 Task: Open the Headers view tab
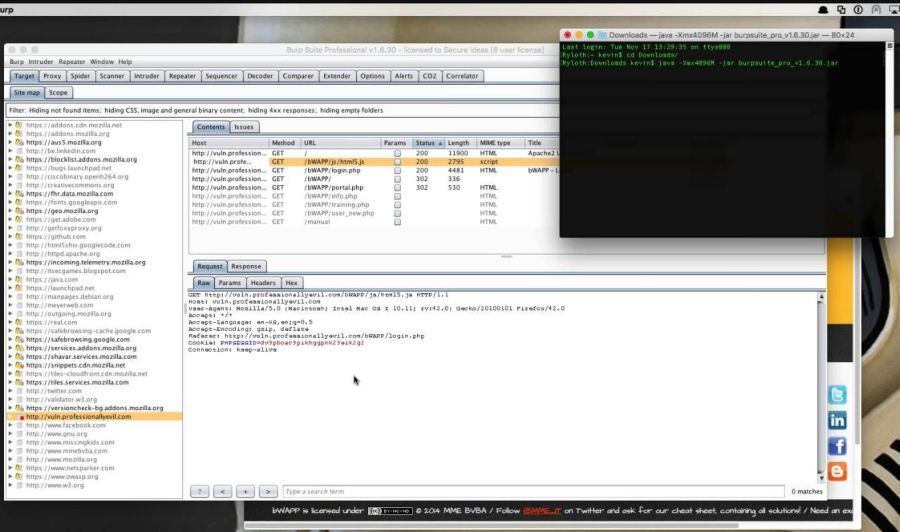click(x=263, y=283)
